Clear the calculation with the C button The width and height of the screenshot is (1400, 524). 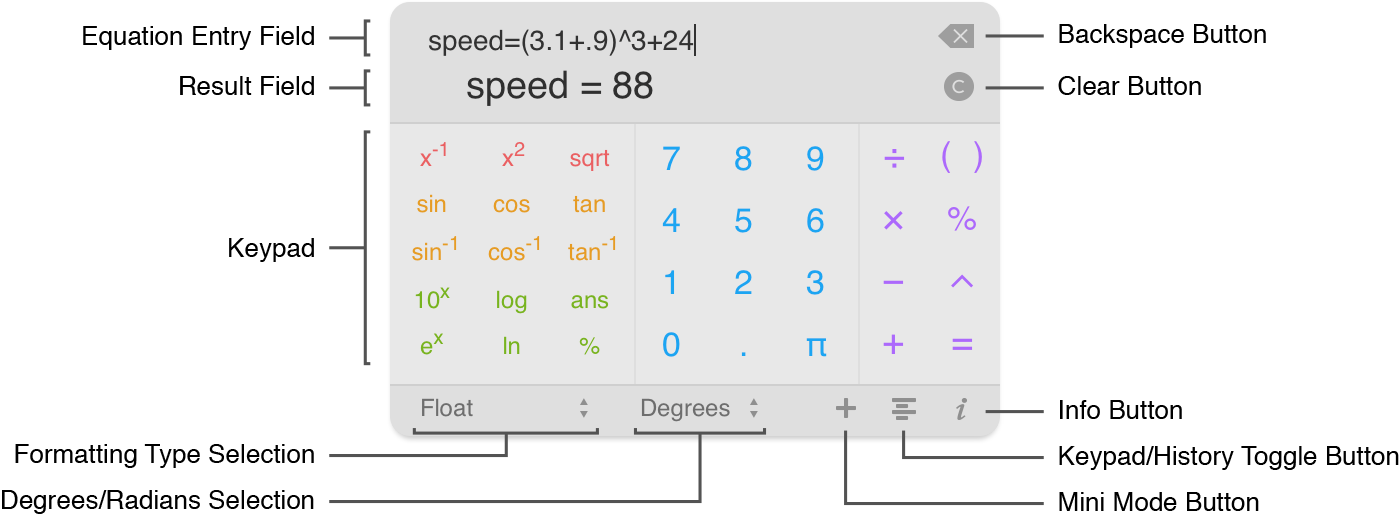click(x=958, y=87)
